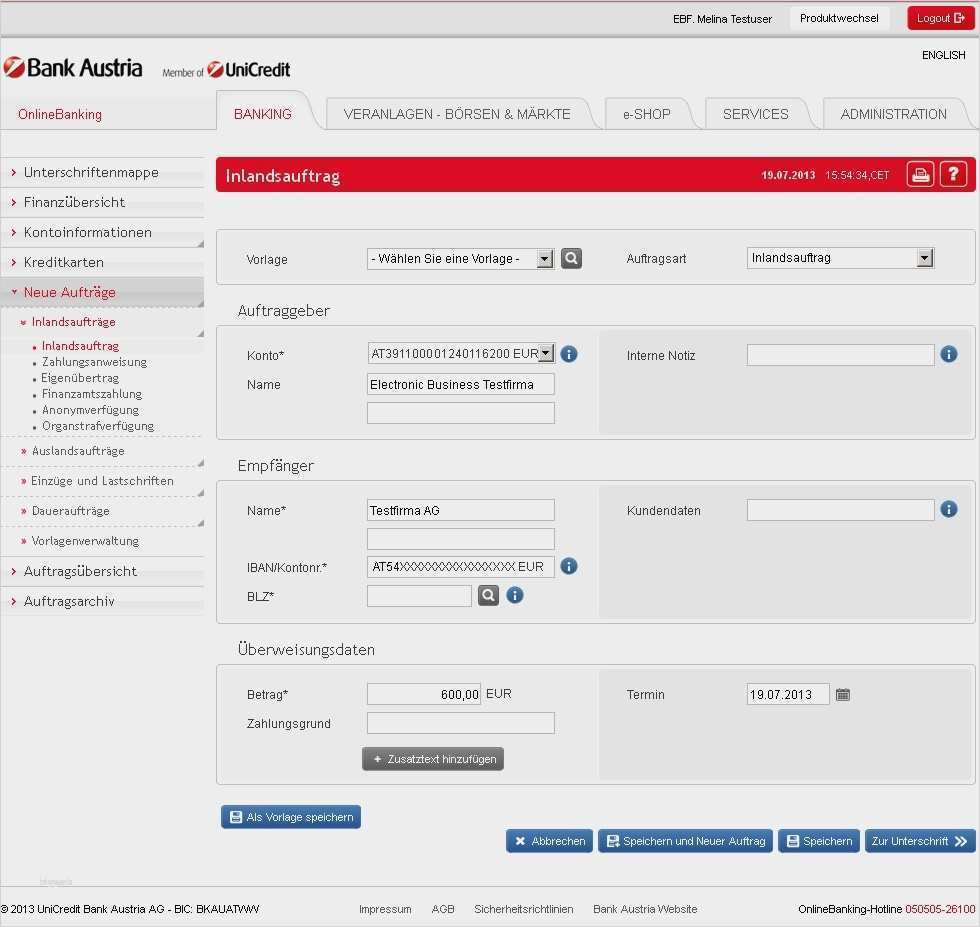Image resolution: width=980 pixels, height=927 pixels.
Task: Click info icon beside Kundendaten field
Action: [x=949, y=510]
